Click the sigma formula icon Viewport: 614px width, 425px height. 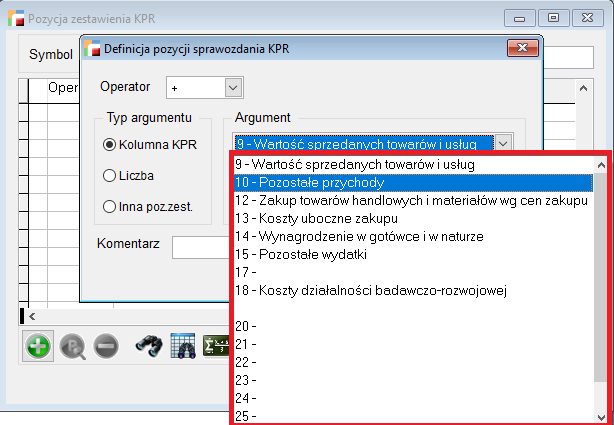pyautogui.click(x=214, y=346)
